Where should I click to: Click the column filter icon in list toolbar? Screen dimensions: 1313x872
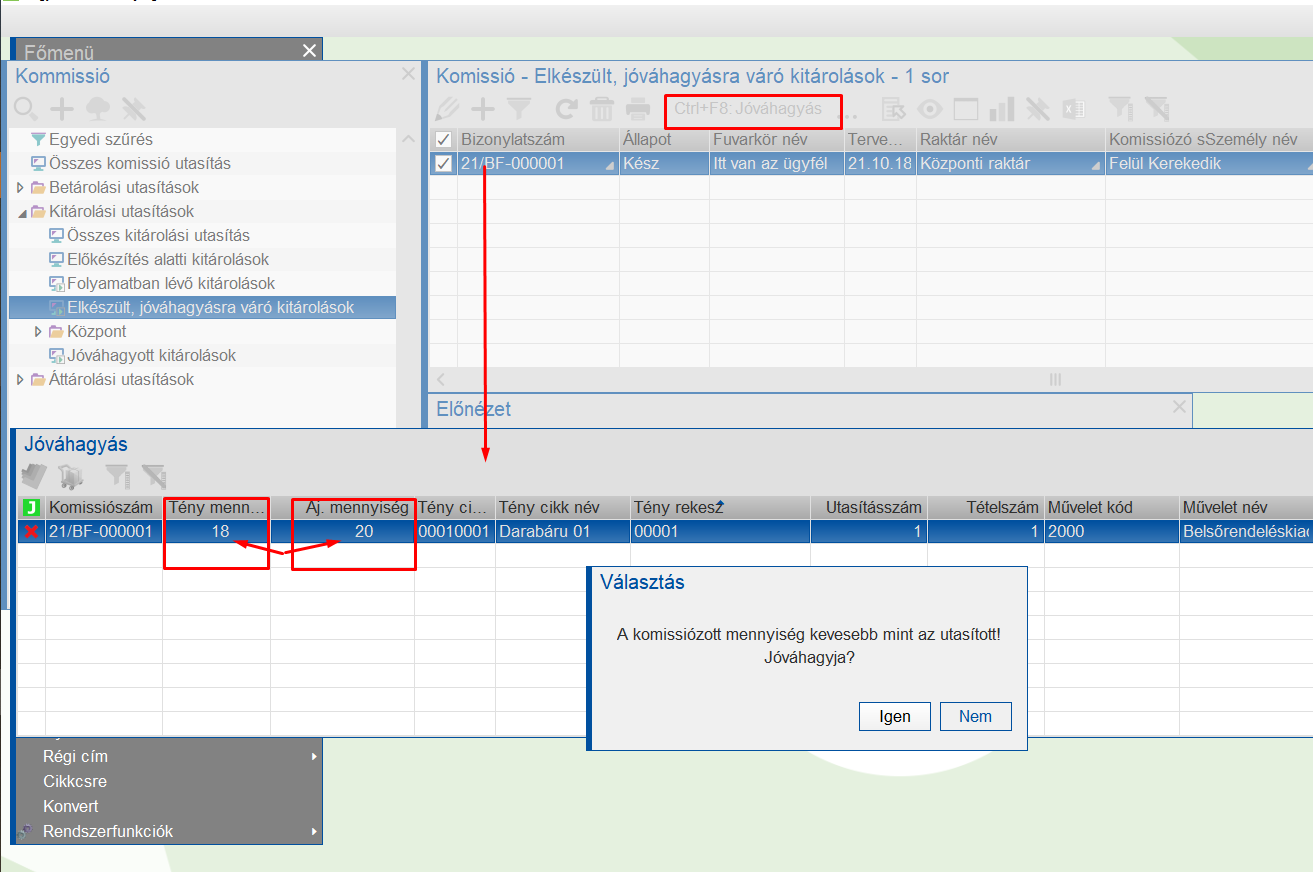1121,109
